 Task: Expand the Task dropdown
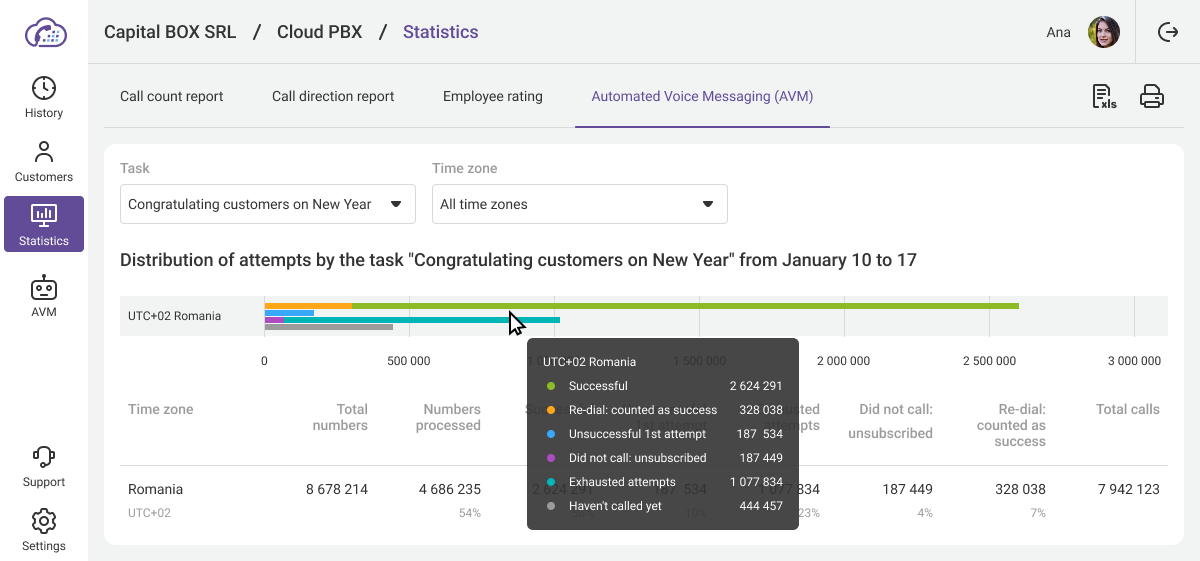pyautogui.click(x=268, y=204)
